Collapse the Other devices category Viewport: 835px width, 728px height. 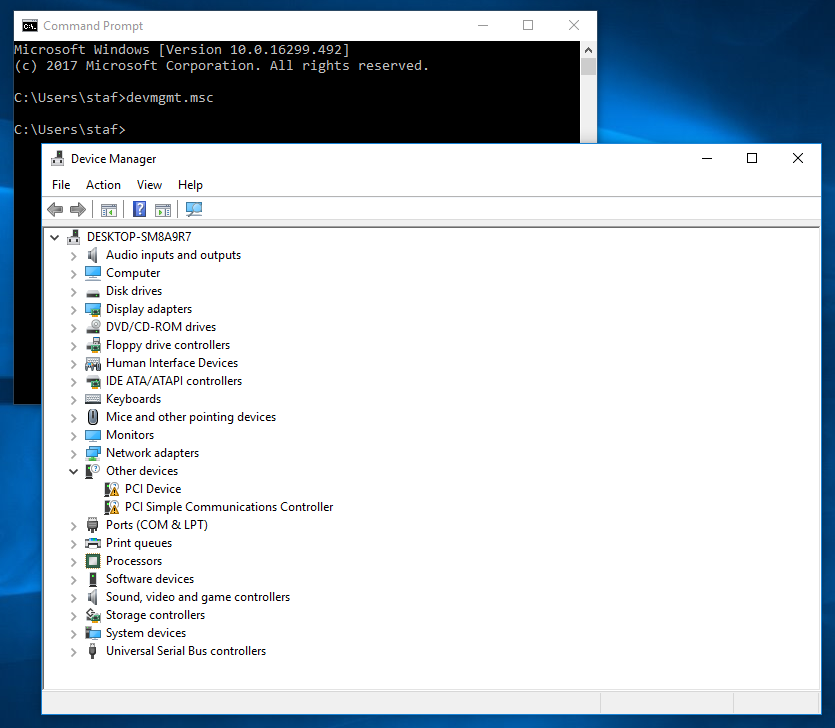click(x=74, y=471)
